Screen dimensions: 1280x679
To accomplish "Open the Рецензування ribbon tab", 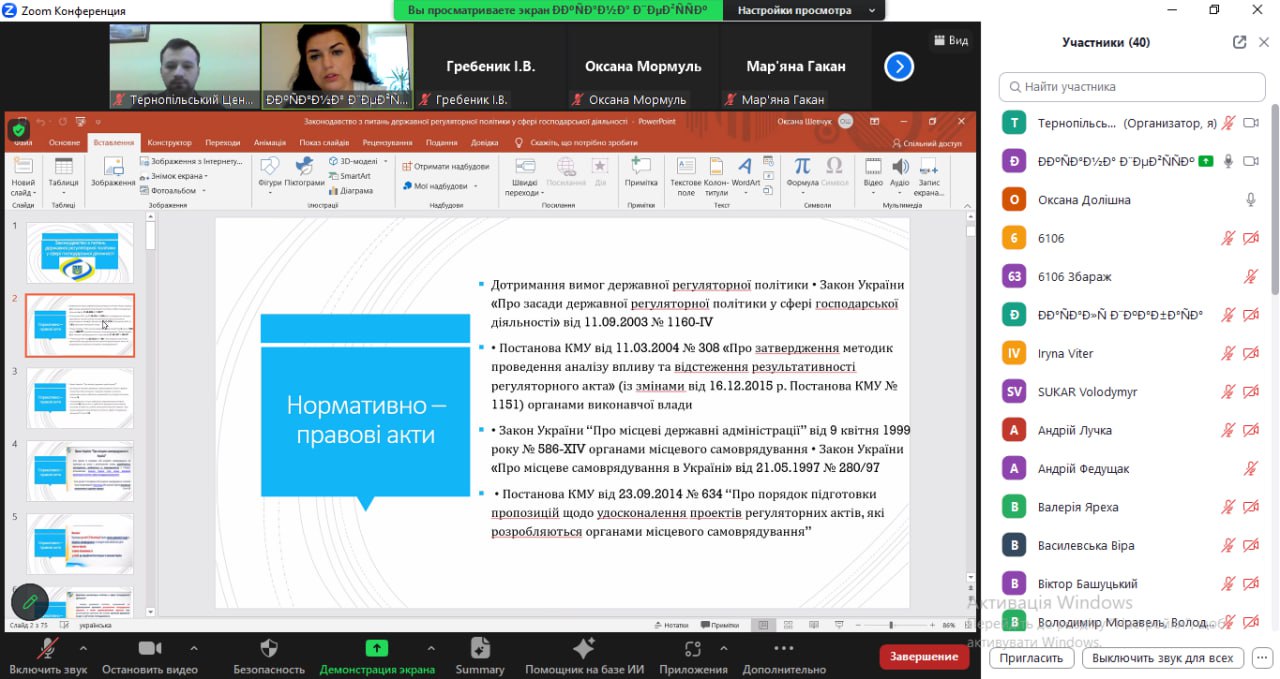I will 387,143.
